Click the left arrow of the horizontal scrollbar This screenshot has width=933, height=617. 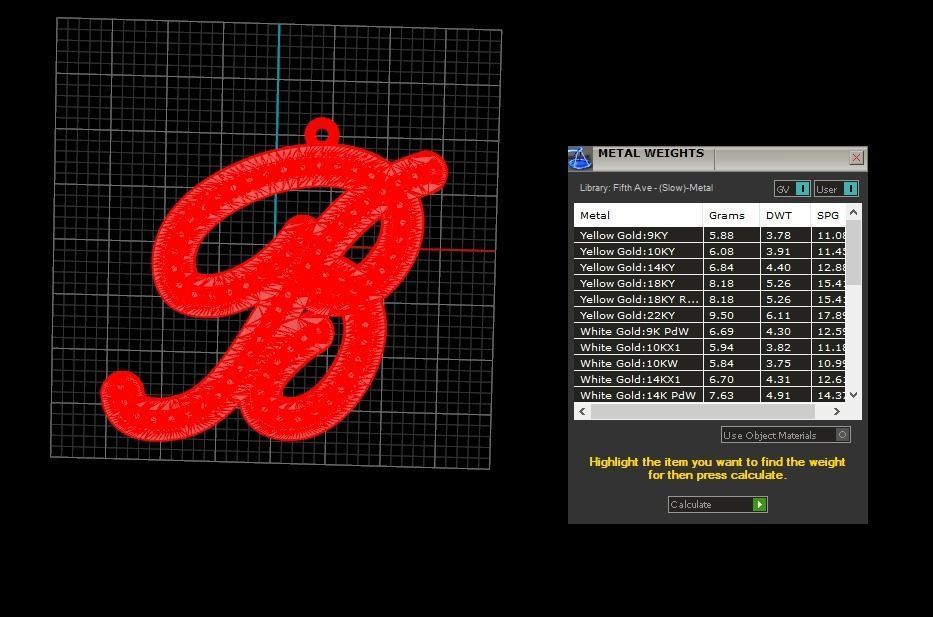point(582,411)
